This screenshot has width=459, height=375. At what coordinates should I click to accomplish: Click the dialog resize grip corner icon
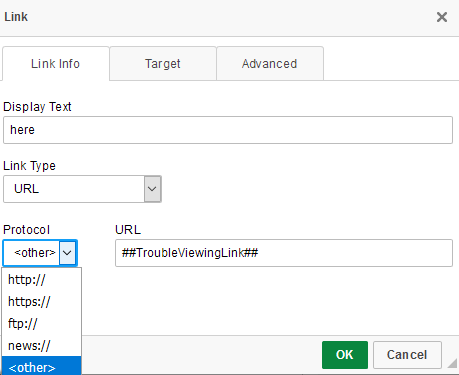452,363
